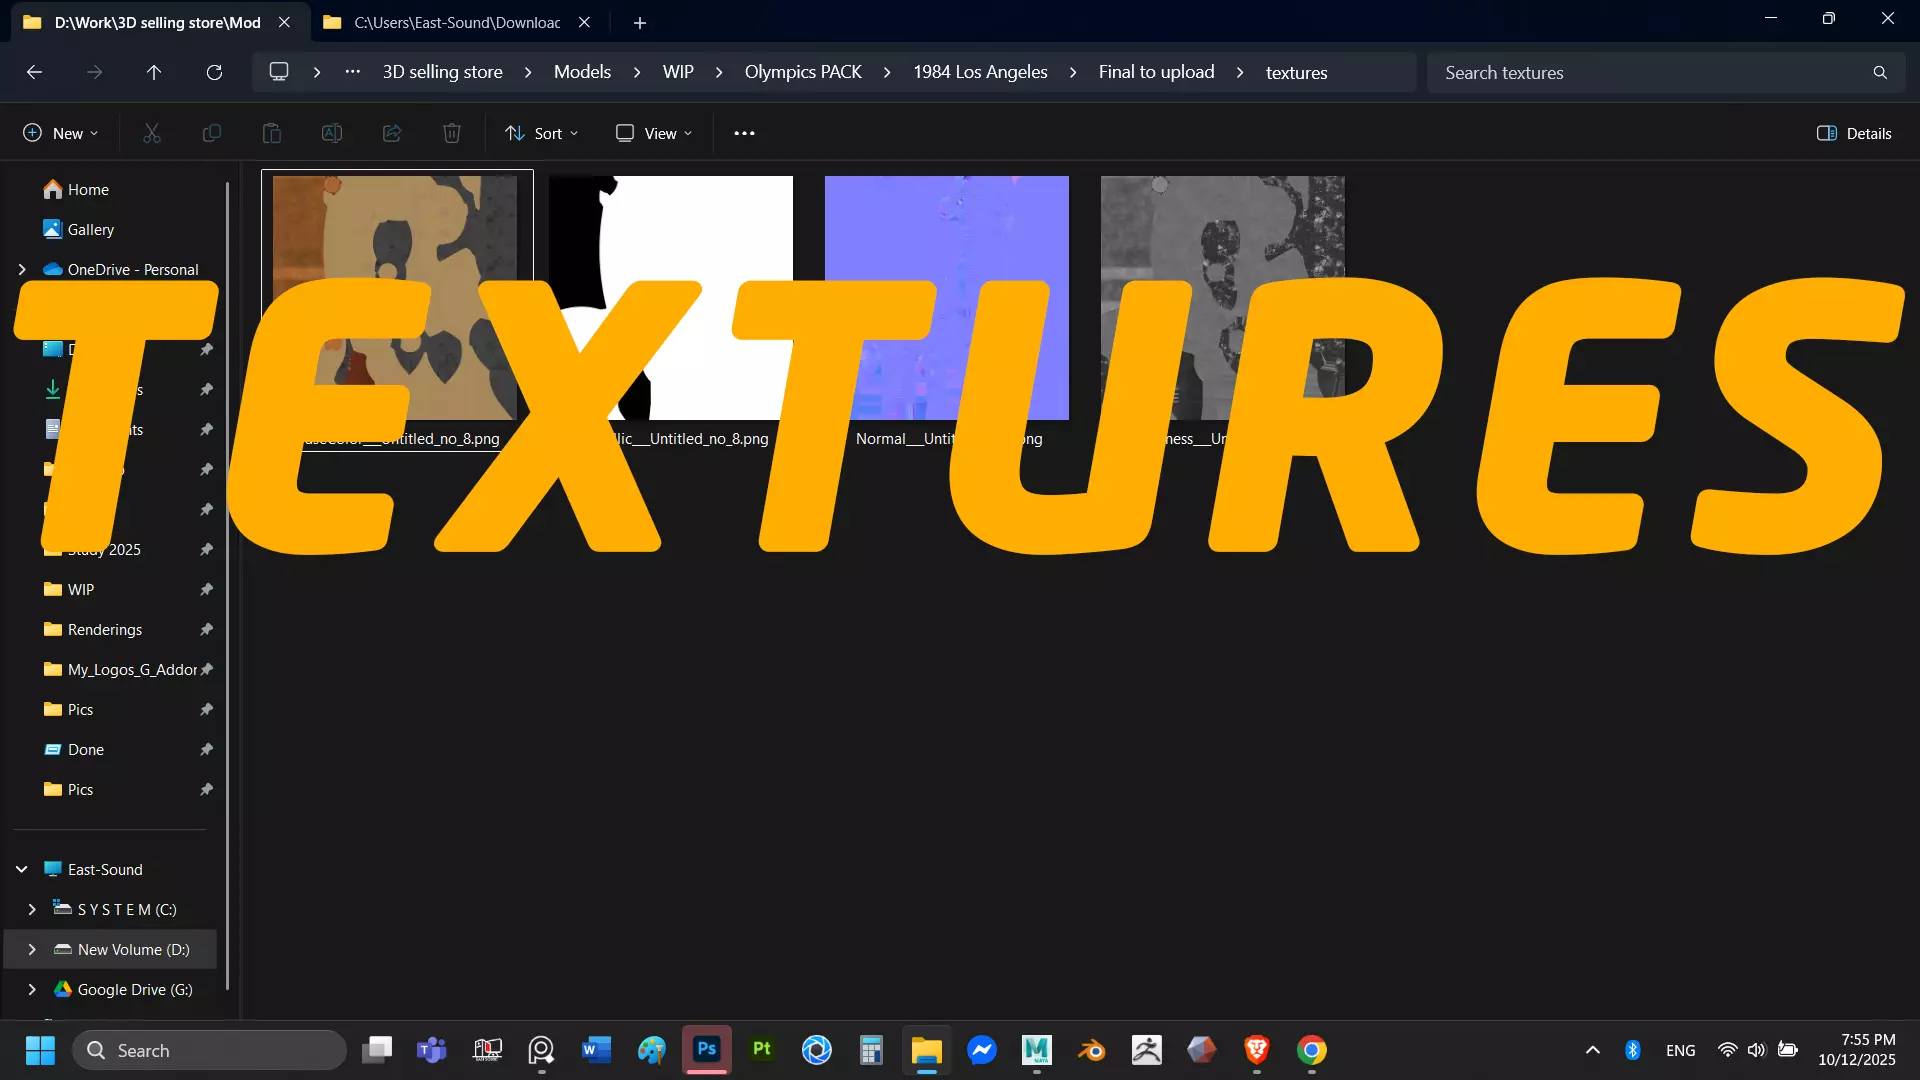Open Substance Painter from the taskbar

coord(762,1050)
